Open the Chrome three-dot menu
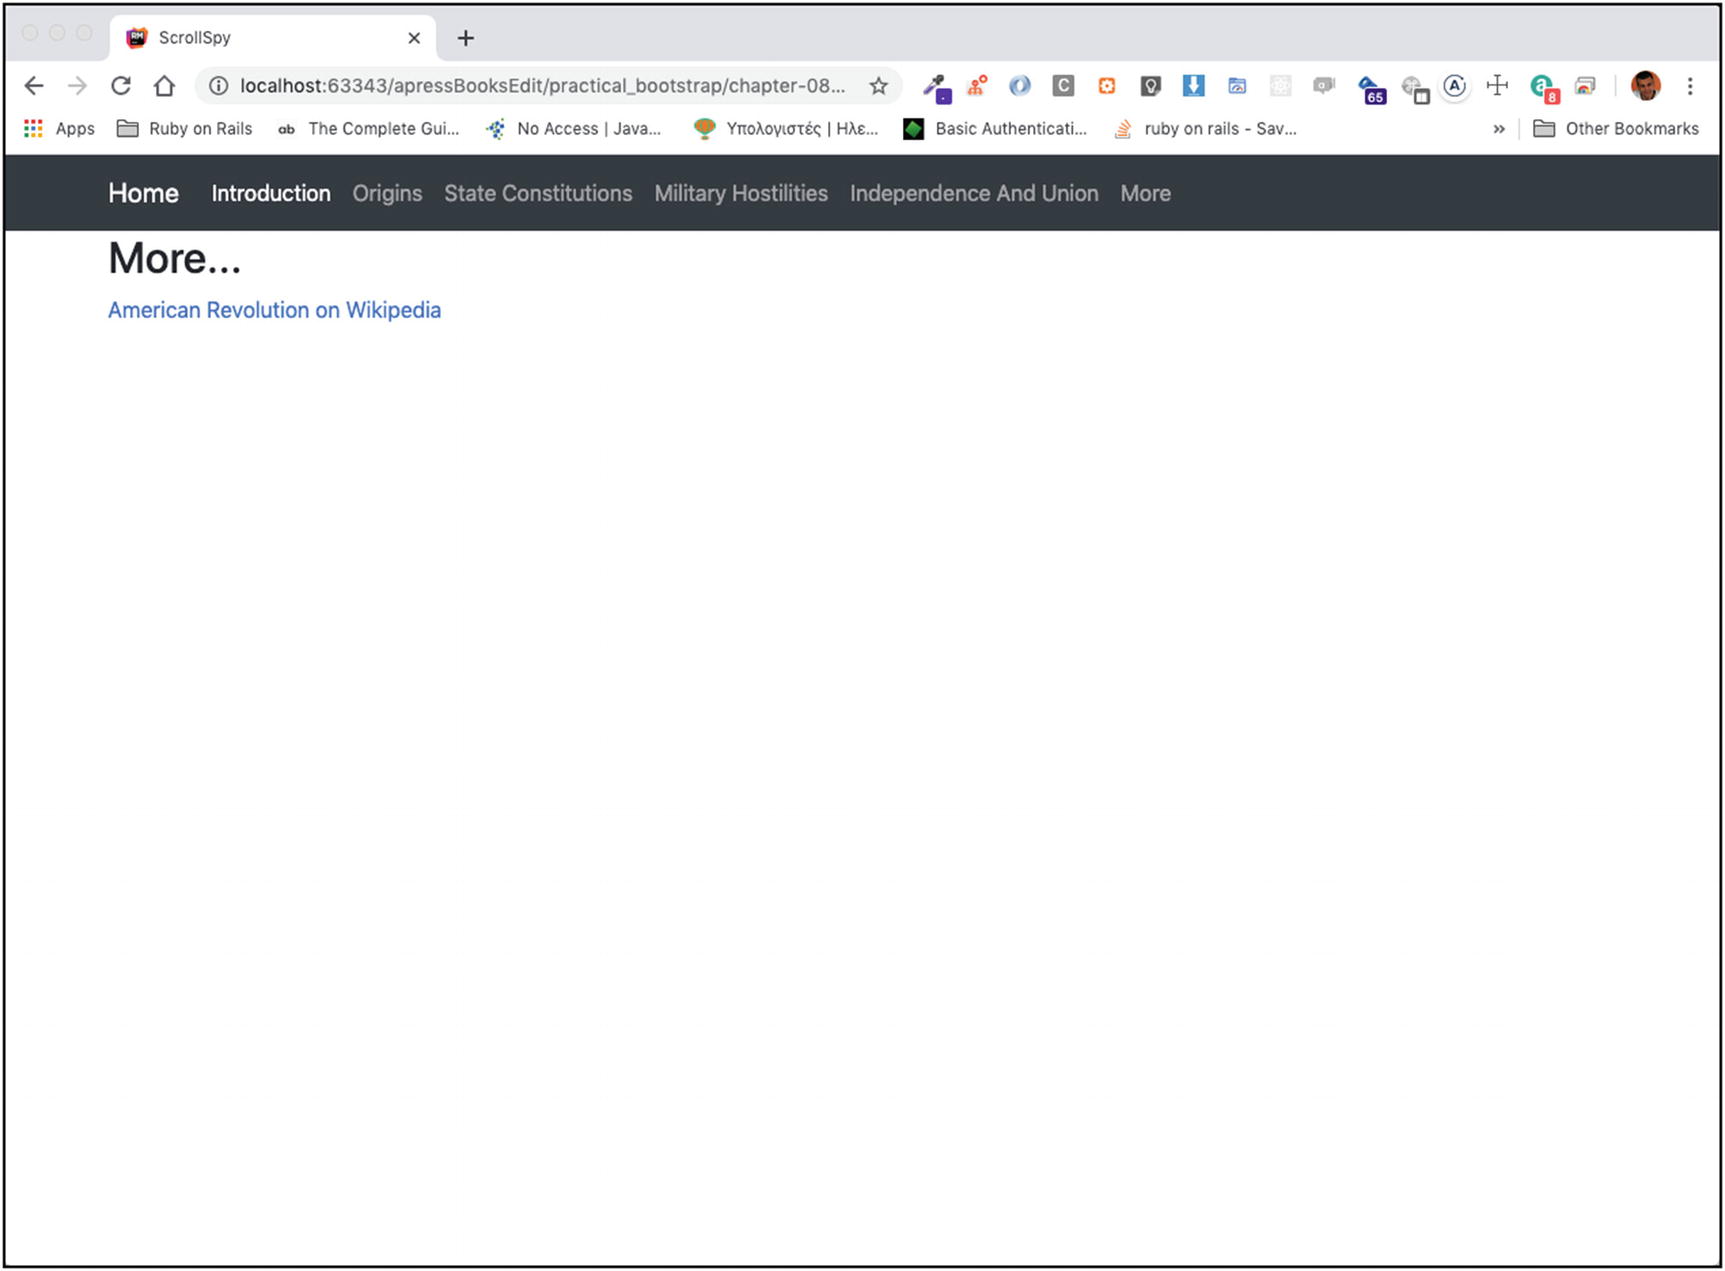 1689,86
